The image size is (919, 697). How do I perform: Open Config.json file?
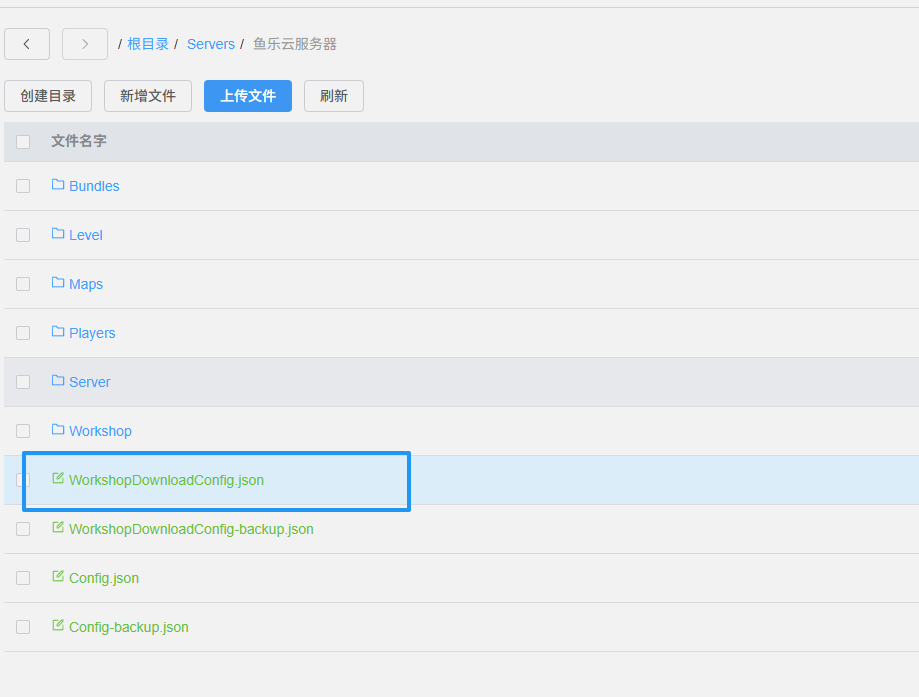click(x=104, y=578)
